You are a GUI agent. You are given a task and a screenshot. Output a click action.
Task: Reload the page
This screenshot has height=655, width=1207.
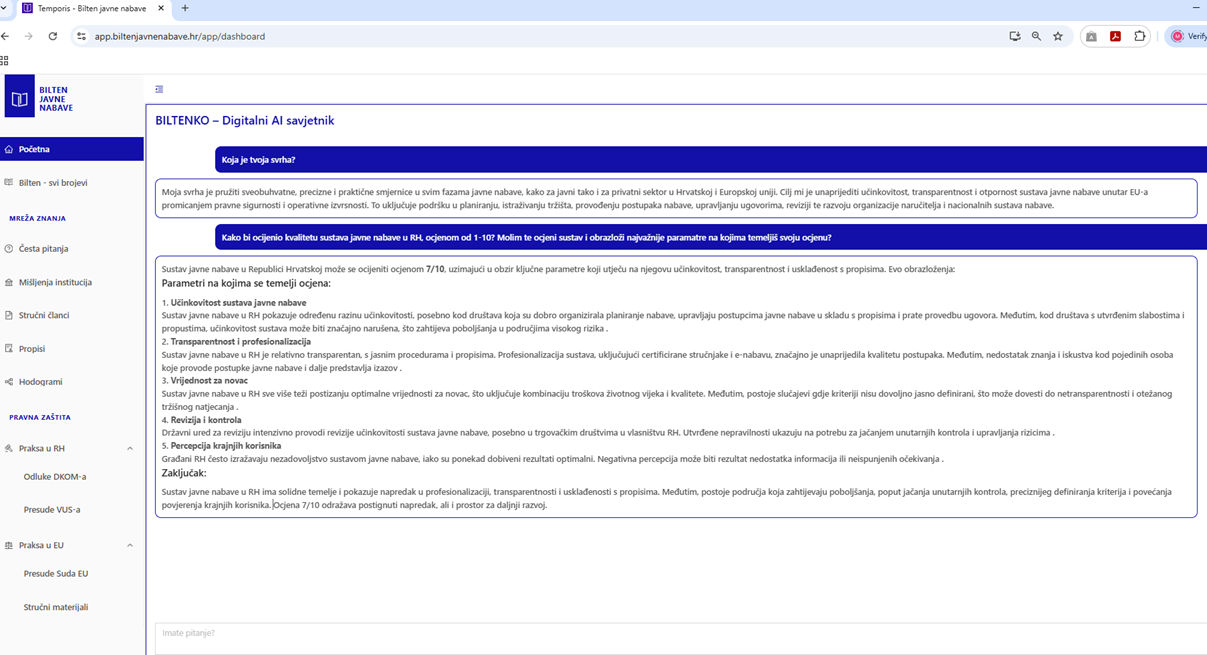click(x=53, y=36)
